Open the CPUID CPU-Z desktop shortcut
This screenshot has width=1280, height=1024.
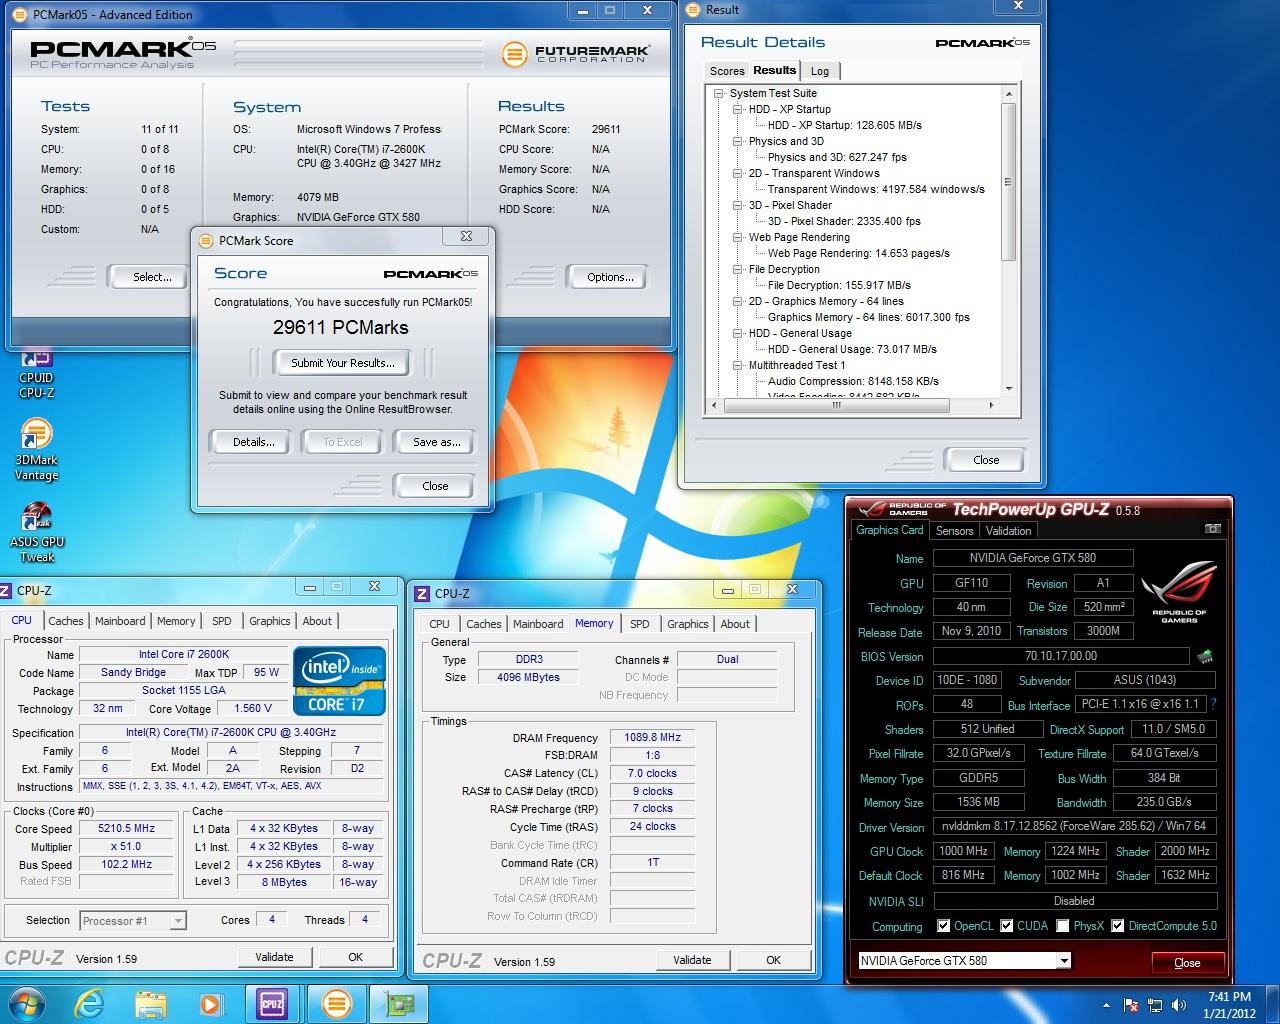(36, 372)
